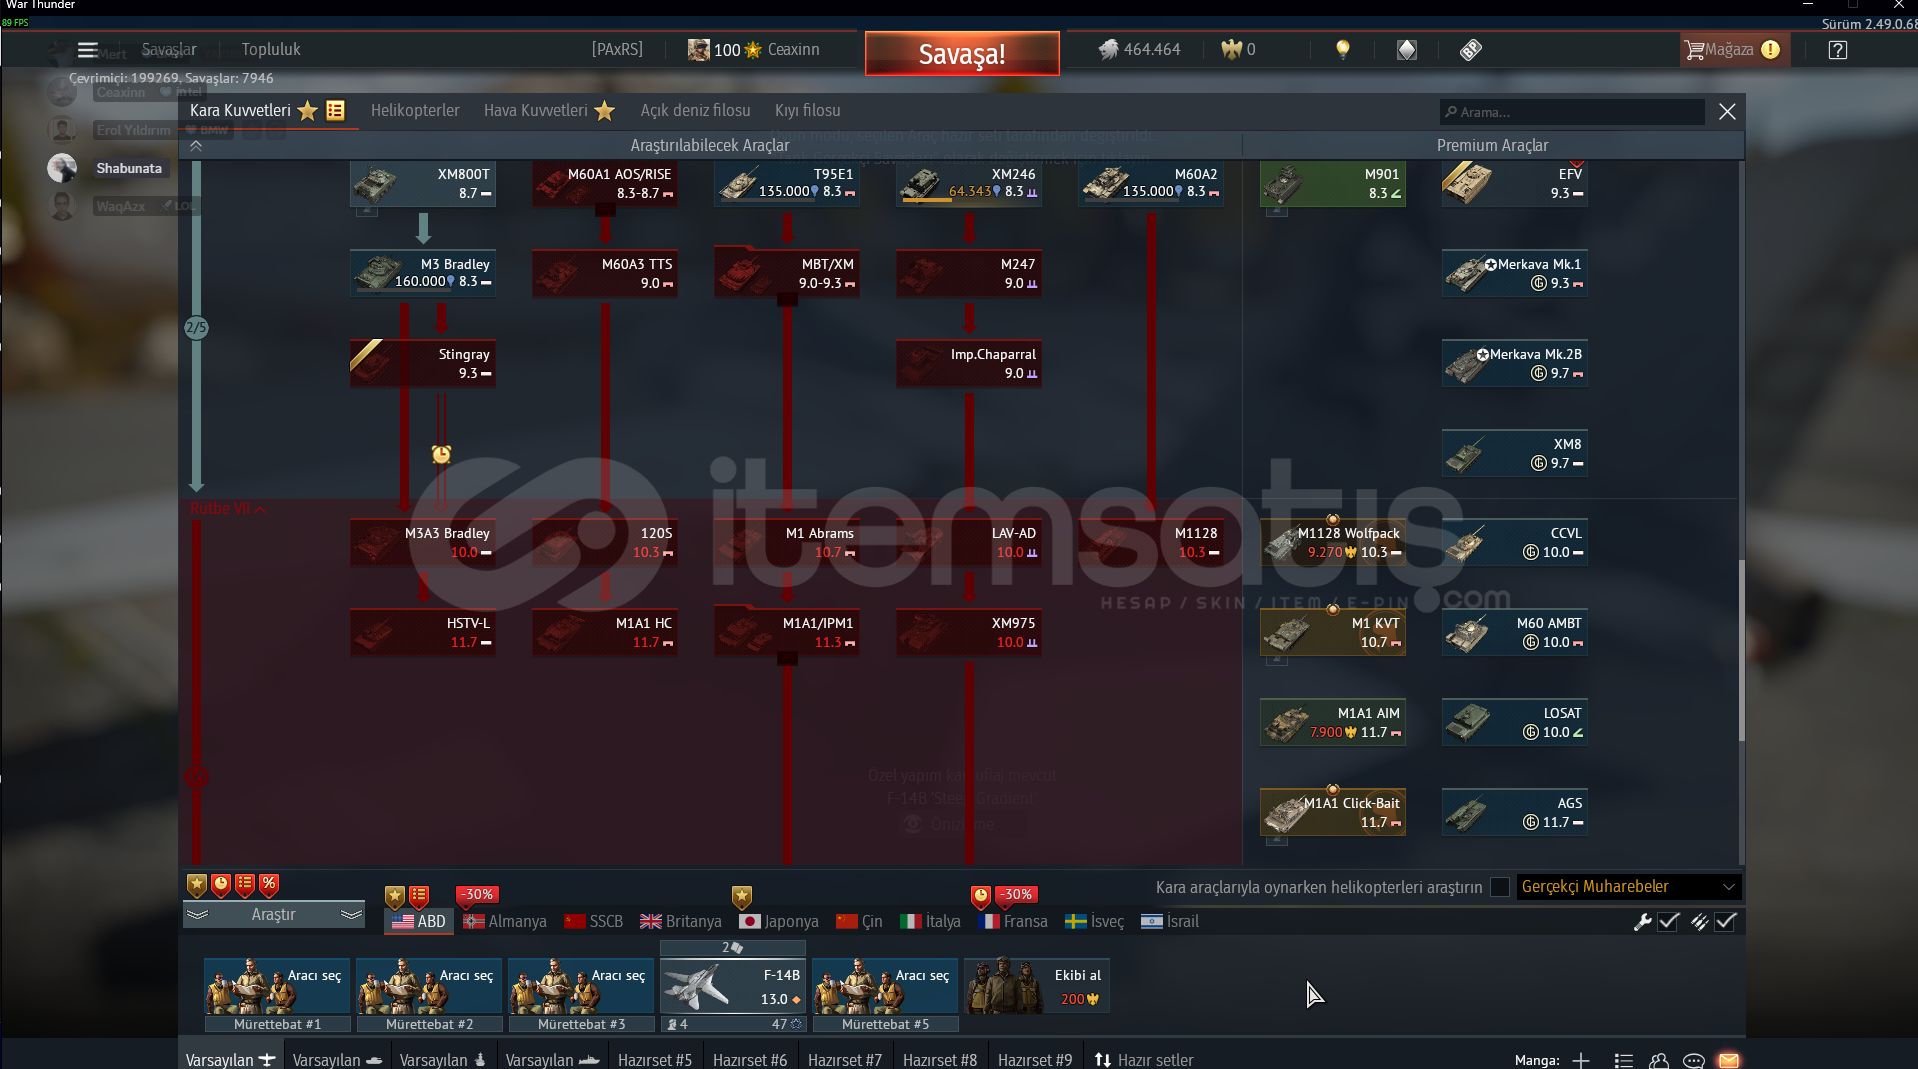1918x1069 pixels.
Task: Click the red clock bonus badge above Araştır
Action: tap(221, 884)
